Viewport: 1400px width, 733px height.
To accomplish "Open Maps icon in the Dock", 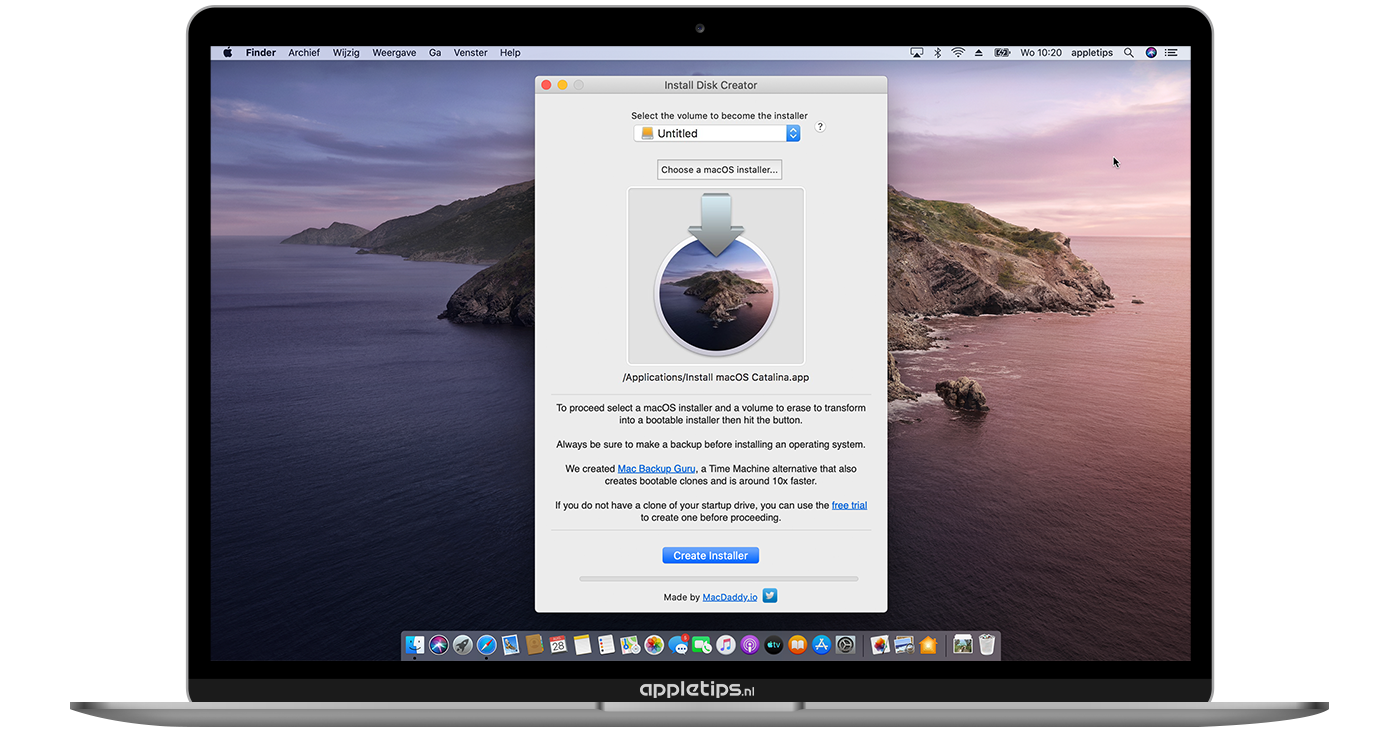I will tap(630, 645).
